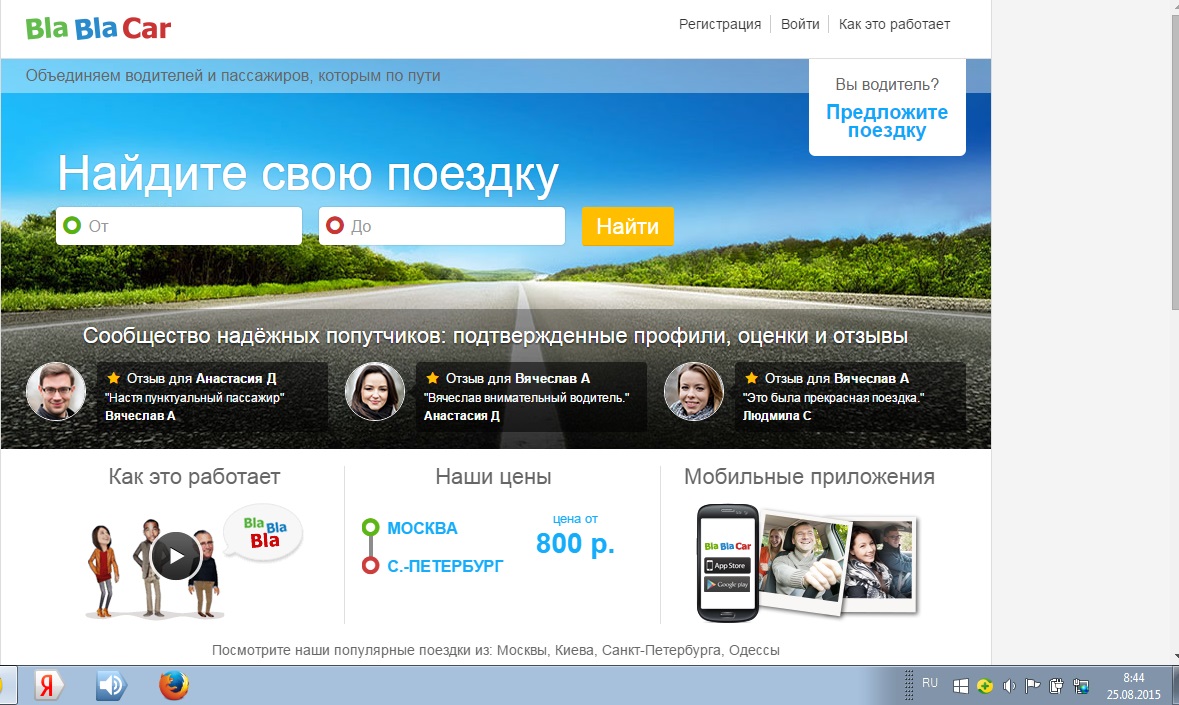Screen dimensions: 1179x705
Task: Open Как это работает in top menu
Action: 894,24
